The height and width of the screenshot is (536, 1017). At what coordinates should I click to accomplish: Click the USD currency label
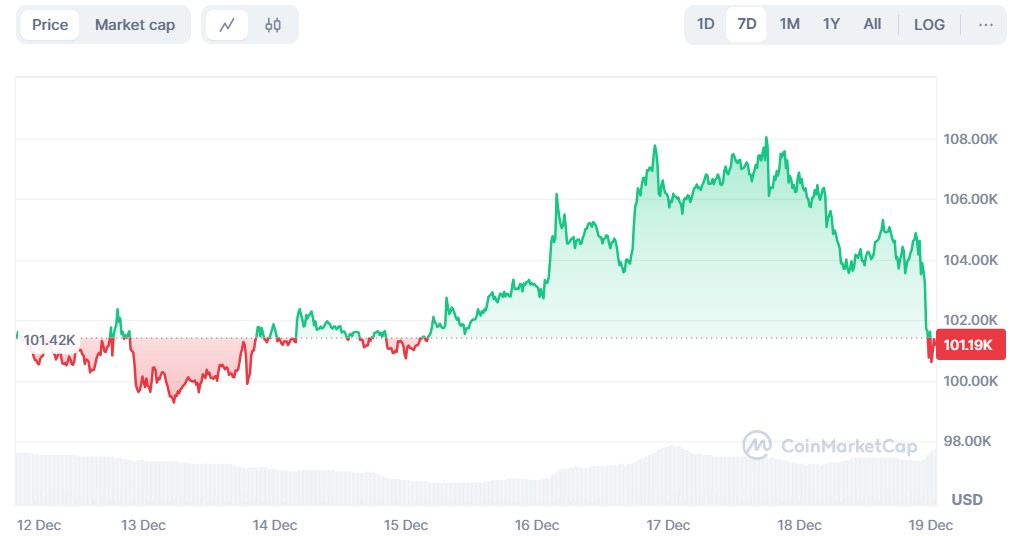(x=967, y=499)
